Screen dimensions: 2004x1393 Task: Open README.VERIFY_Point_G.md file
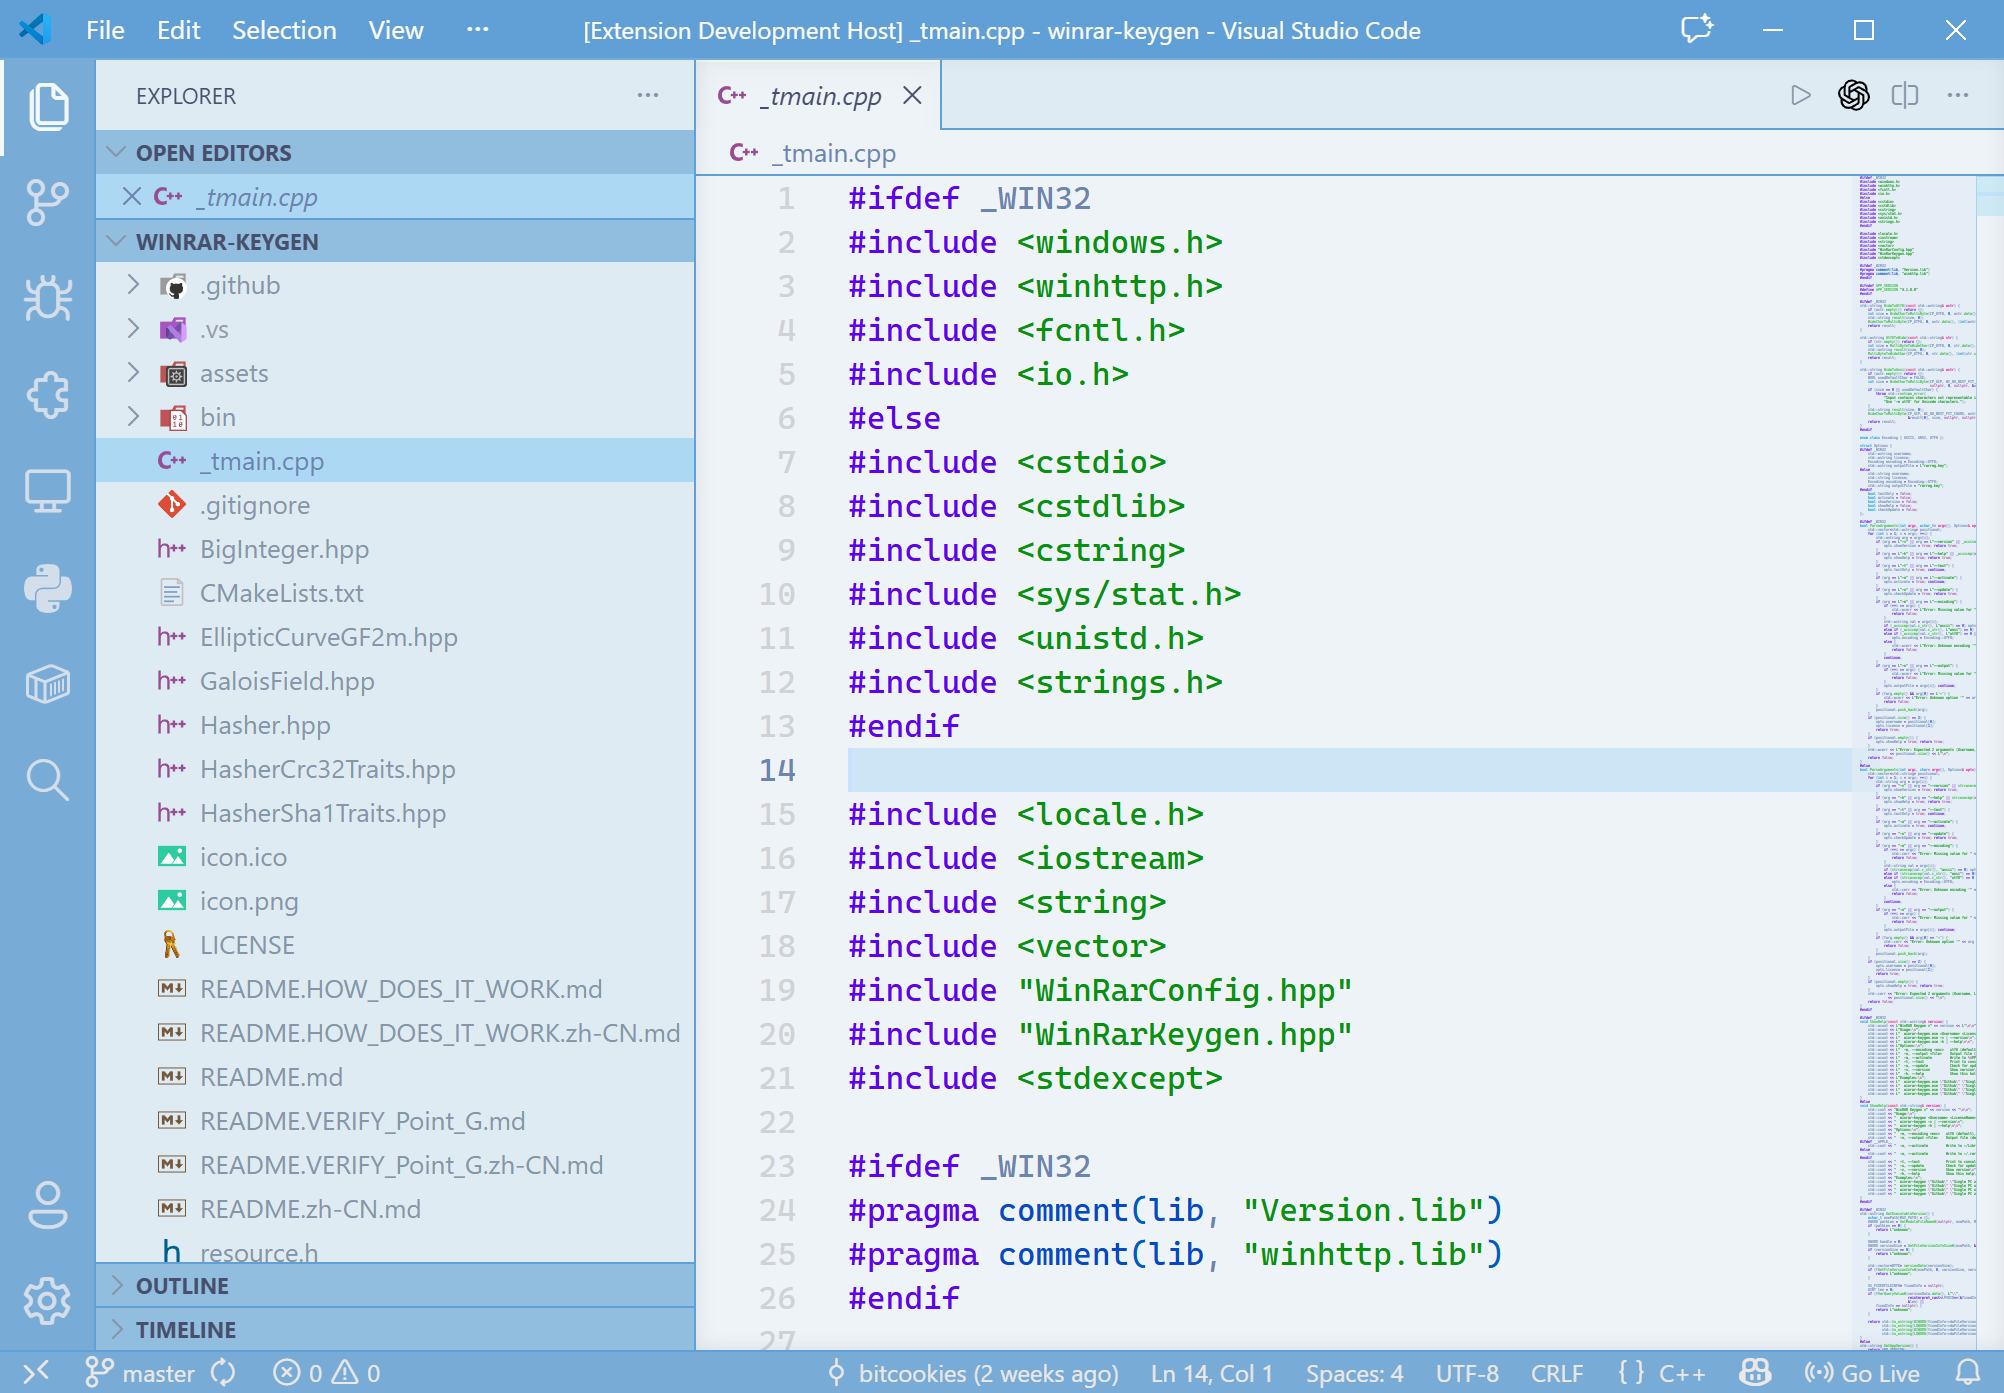(x=394, y=1121)
